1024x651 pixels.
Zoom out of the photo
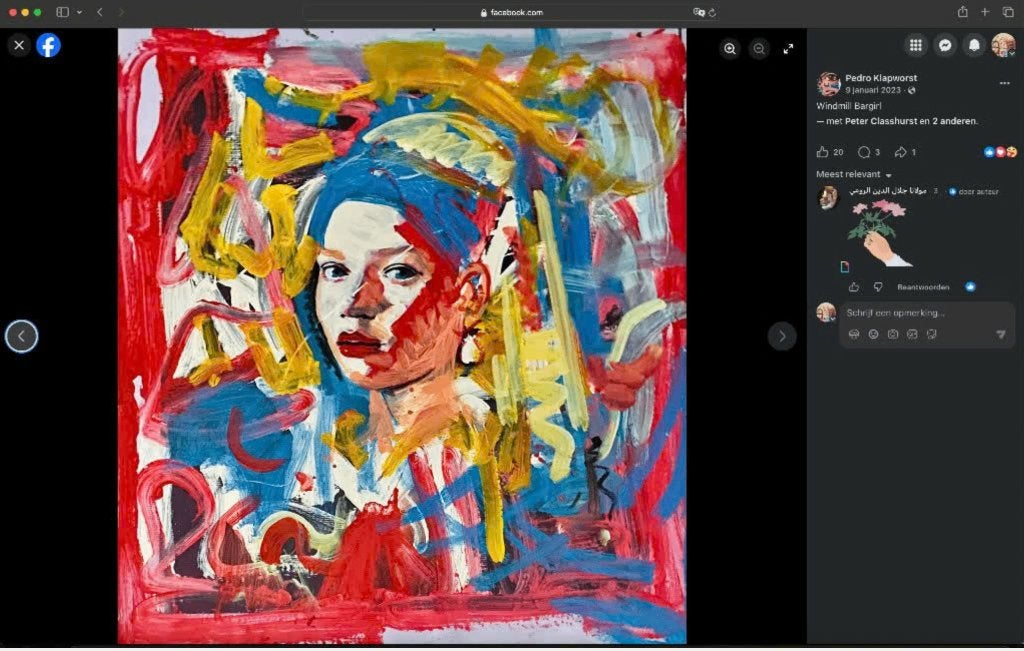759,48
